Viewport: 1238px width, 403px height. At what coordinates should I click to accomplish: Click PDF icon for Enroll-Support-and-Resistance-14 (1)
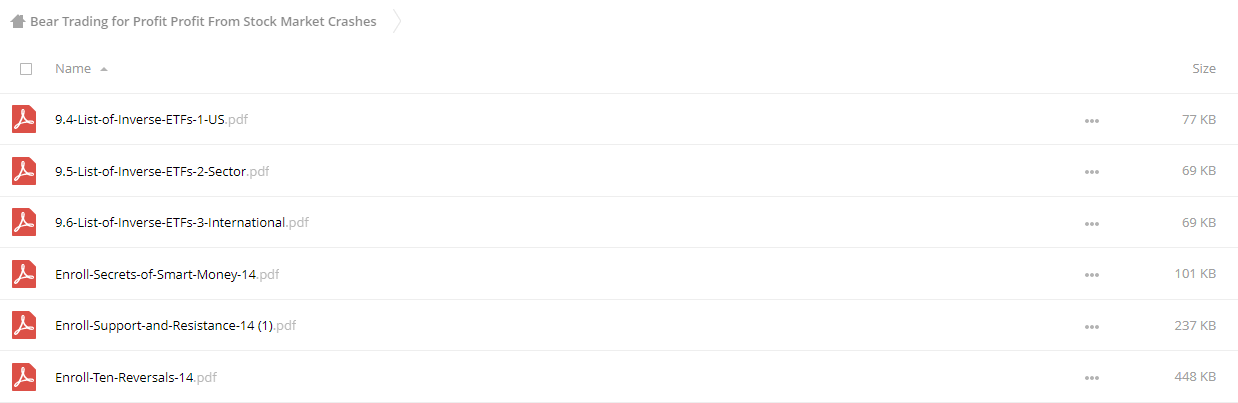click(24, 325)
